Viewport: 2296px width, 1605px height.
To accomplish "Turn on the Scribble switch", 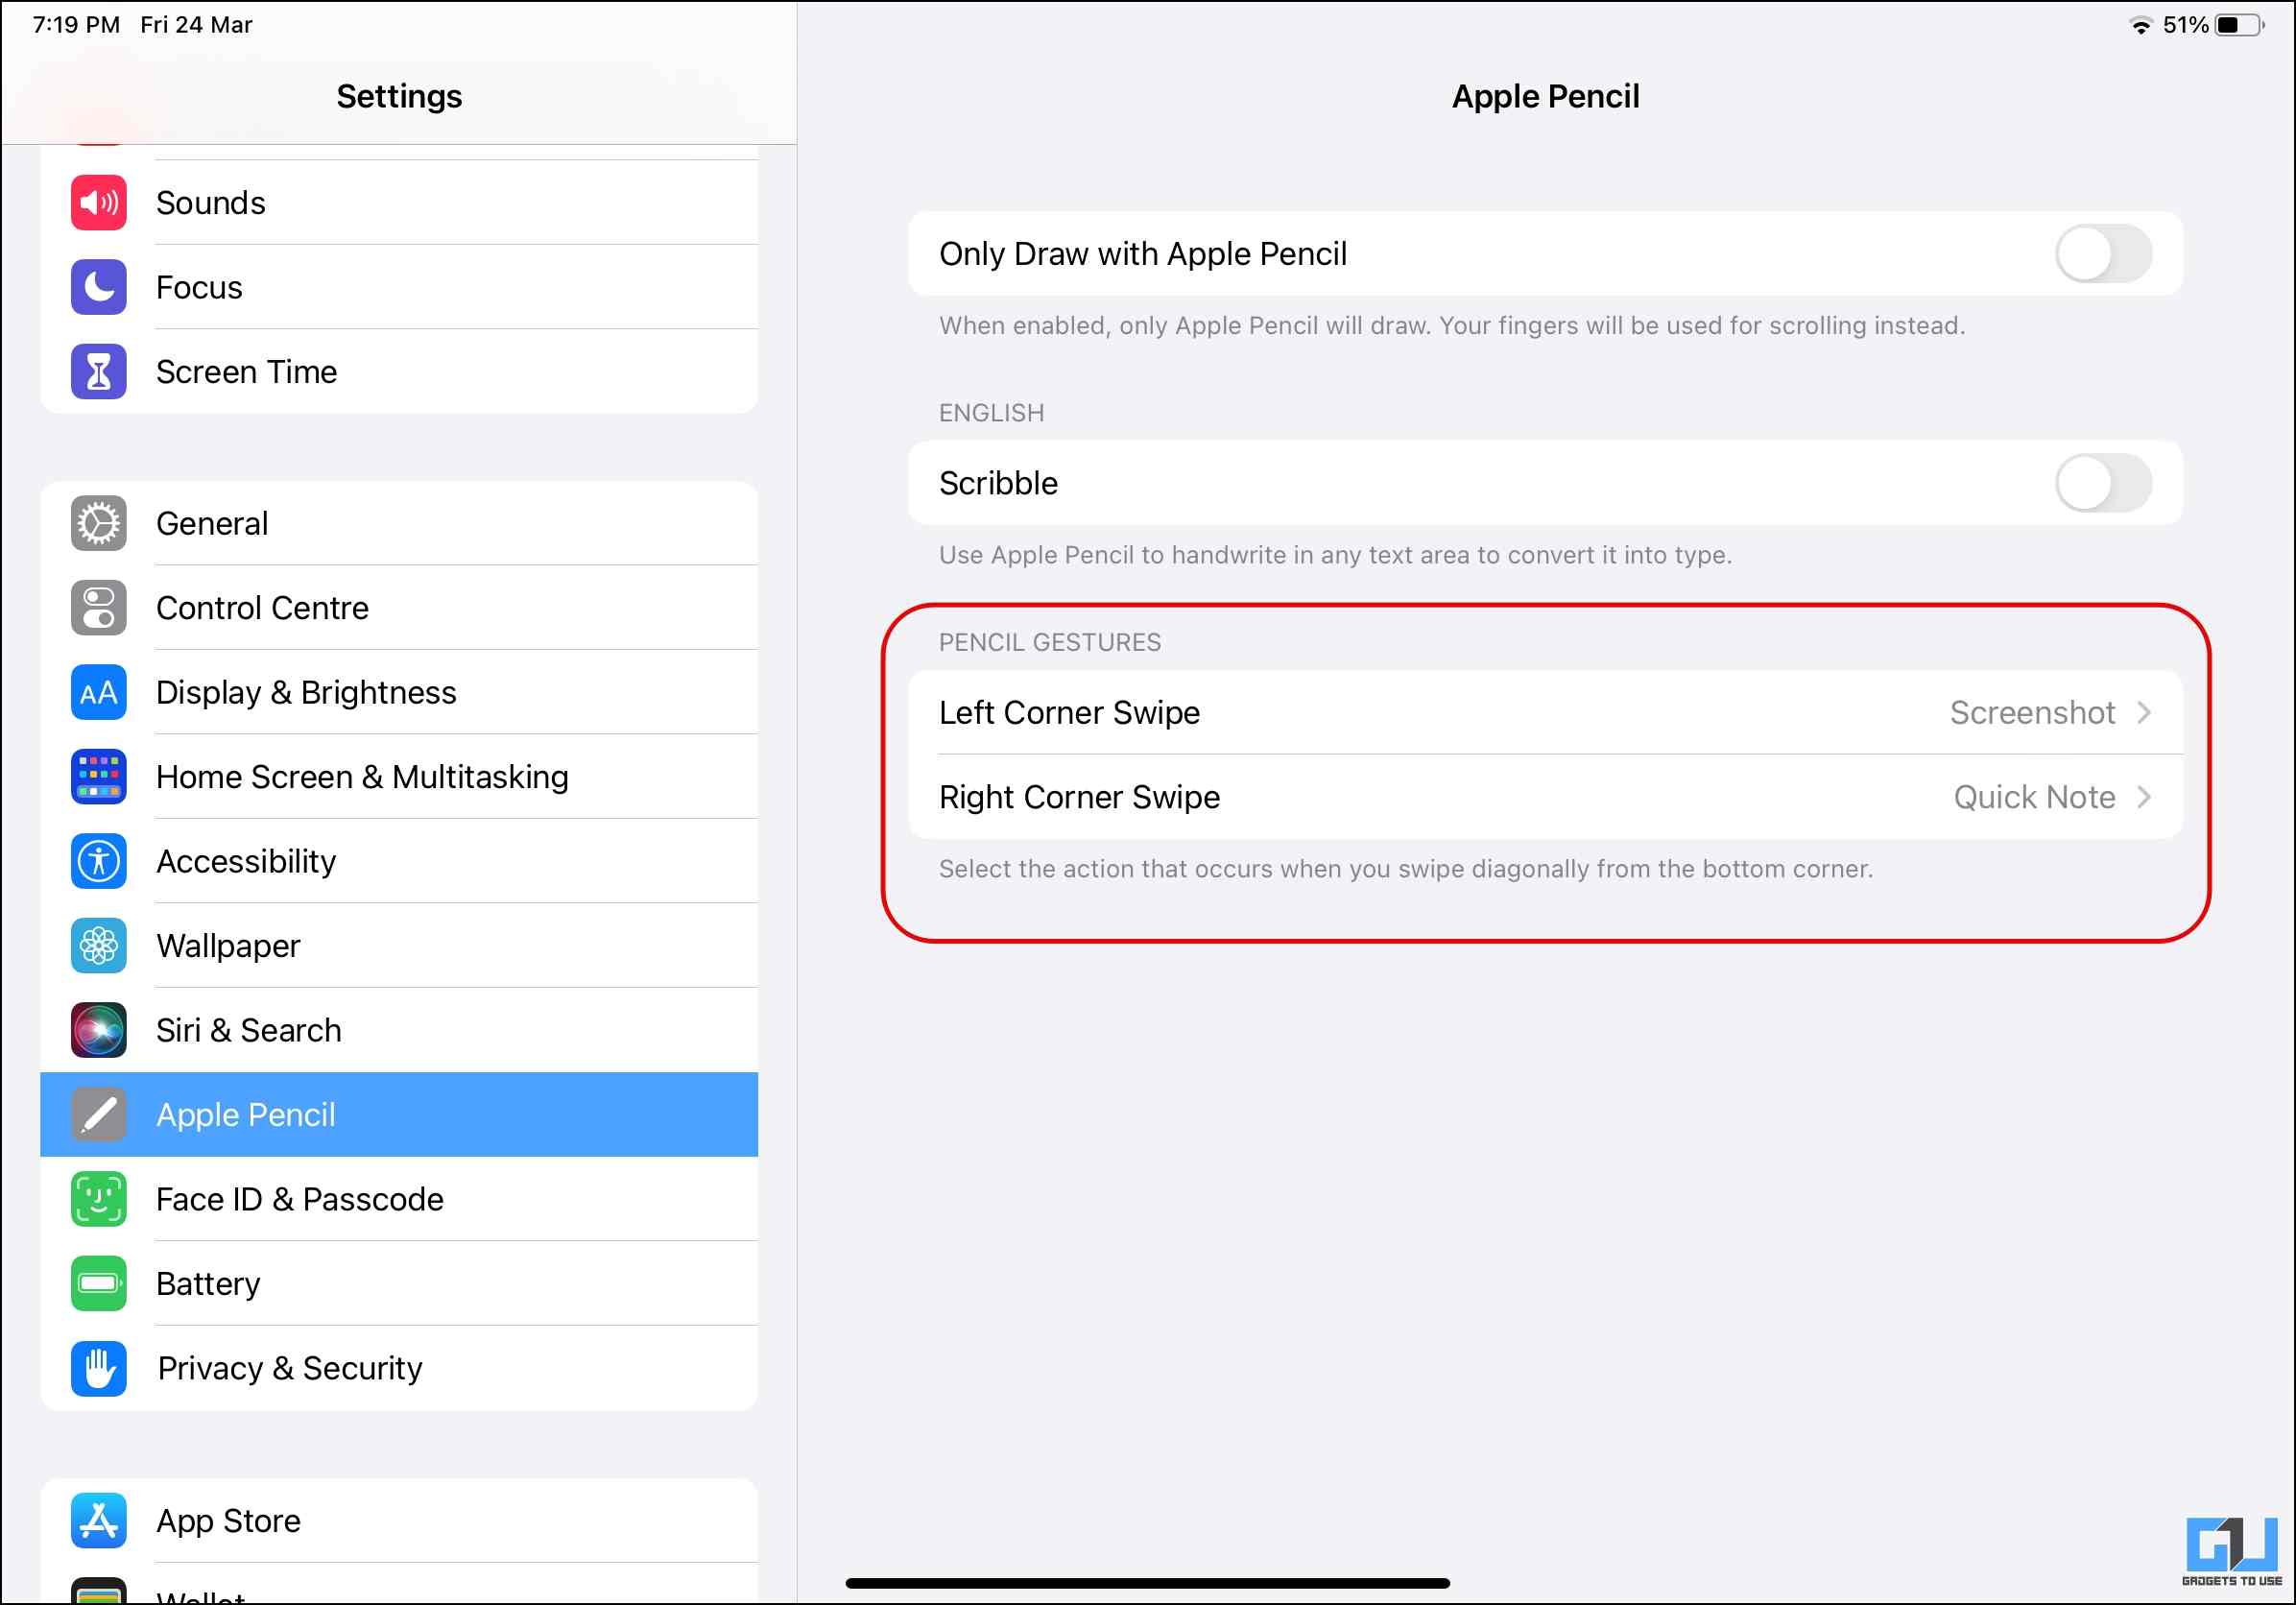I will [2103, 483].
